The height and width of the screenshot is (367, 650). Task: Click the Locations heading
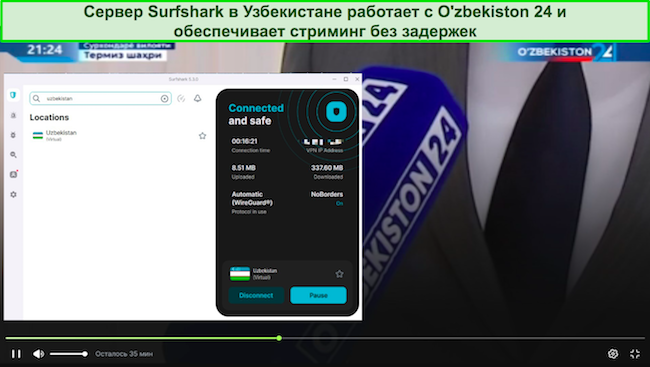tap(49, 117)
